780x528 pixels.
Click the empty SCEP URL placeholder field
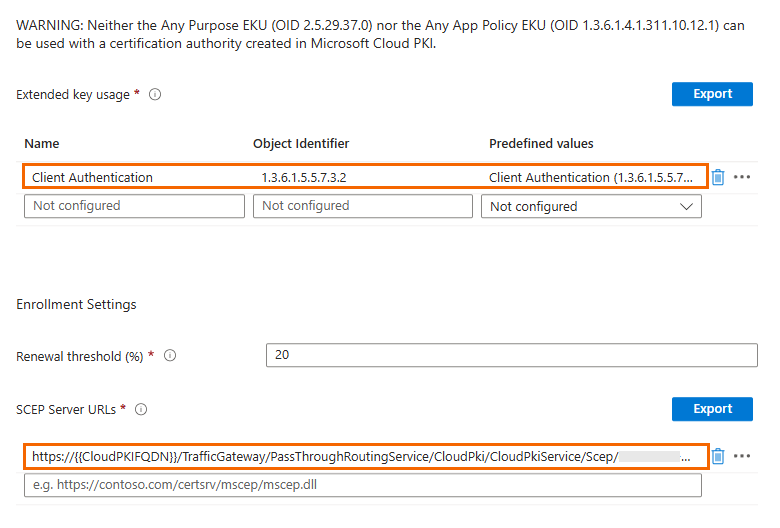point(362,485)
